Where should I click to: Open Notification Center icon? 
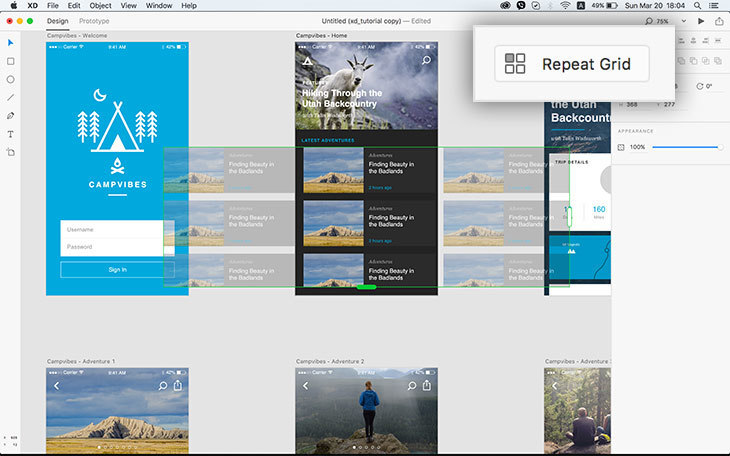[x=713, y=6]
